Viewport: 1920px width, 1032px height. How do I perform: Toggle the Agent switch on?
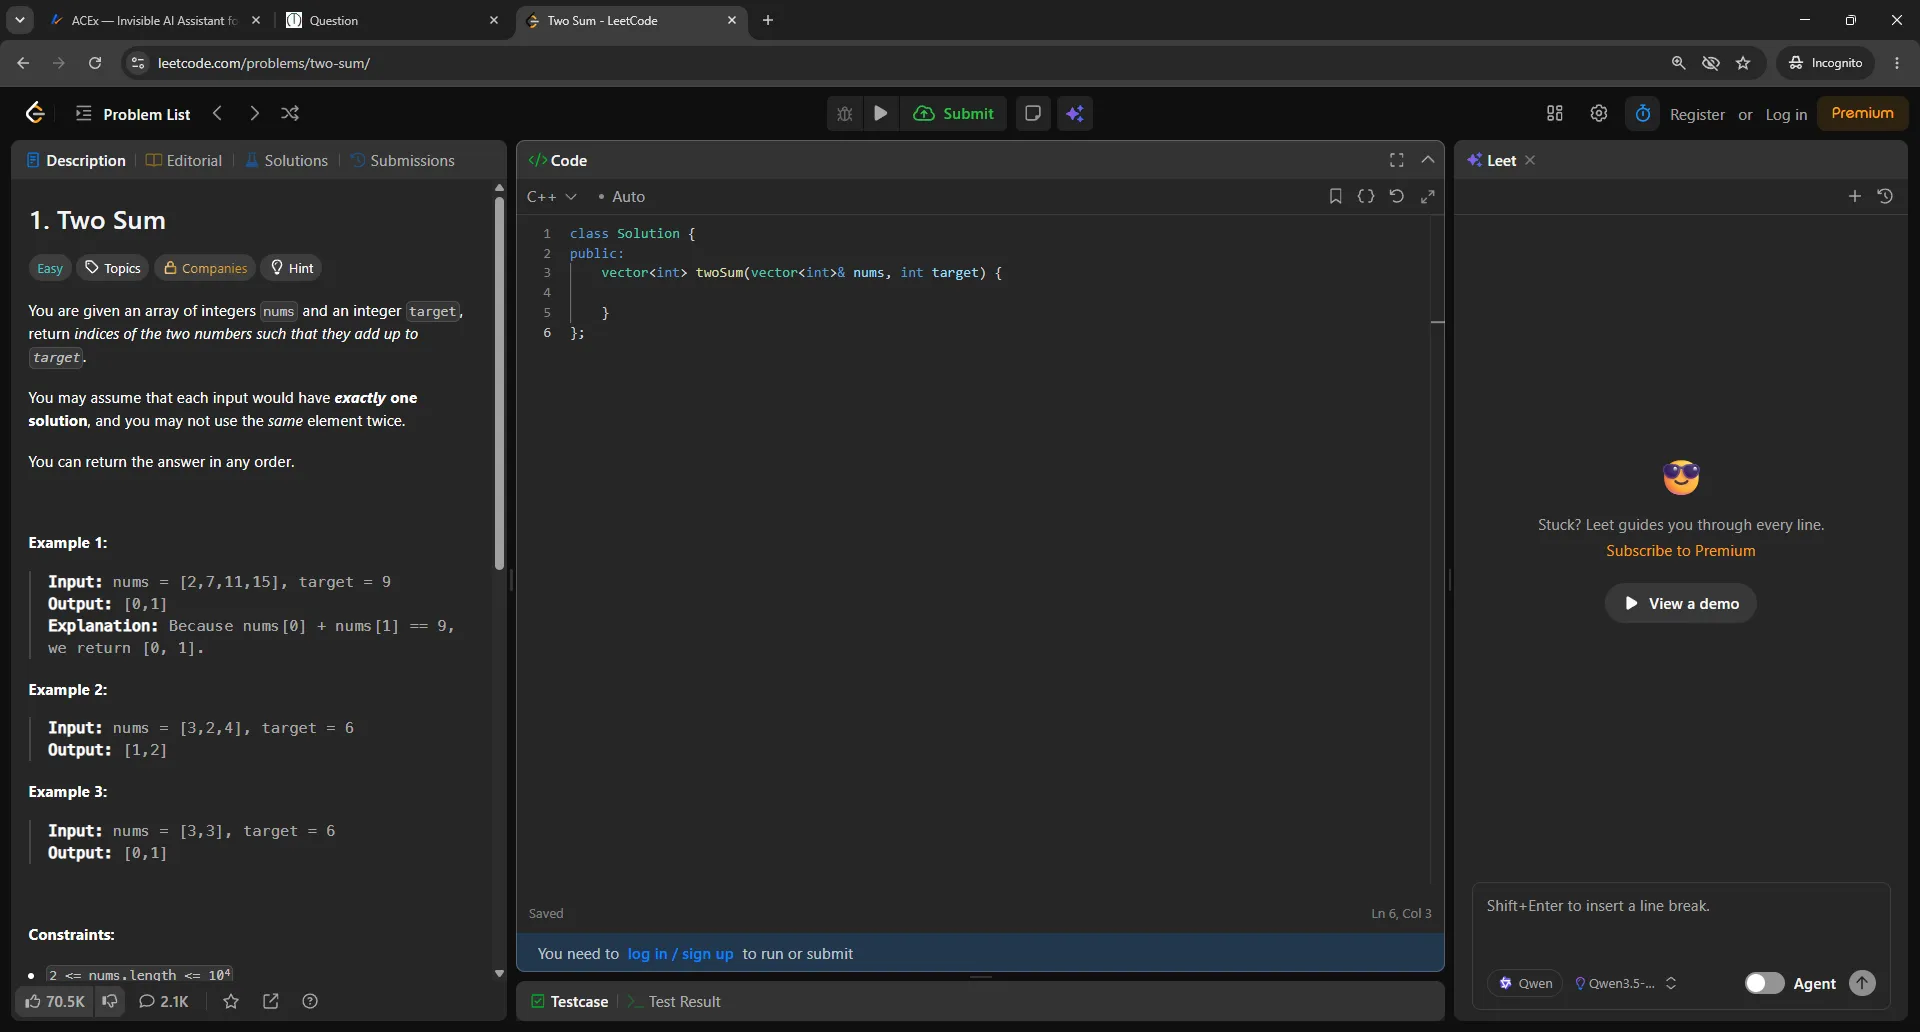click(x=1764, y=983)
